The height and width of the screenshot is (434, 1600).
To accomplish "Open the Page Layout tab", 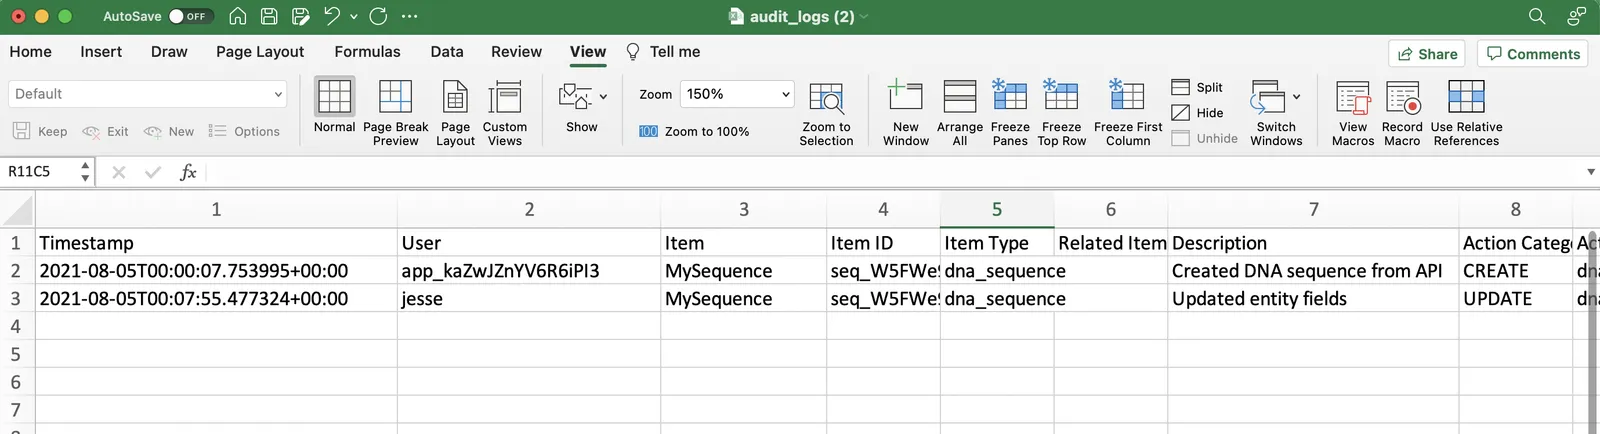I will click(x=260, y=52).
